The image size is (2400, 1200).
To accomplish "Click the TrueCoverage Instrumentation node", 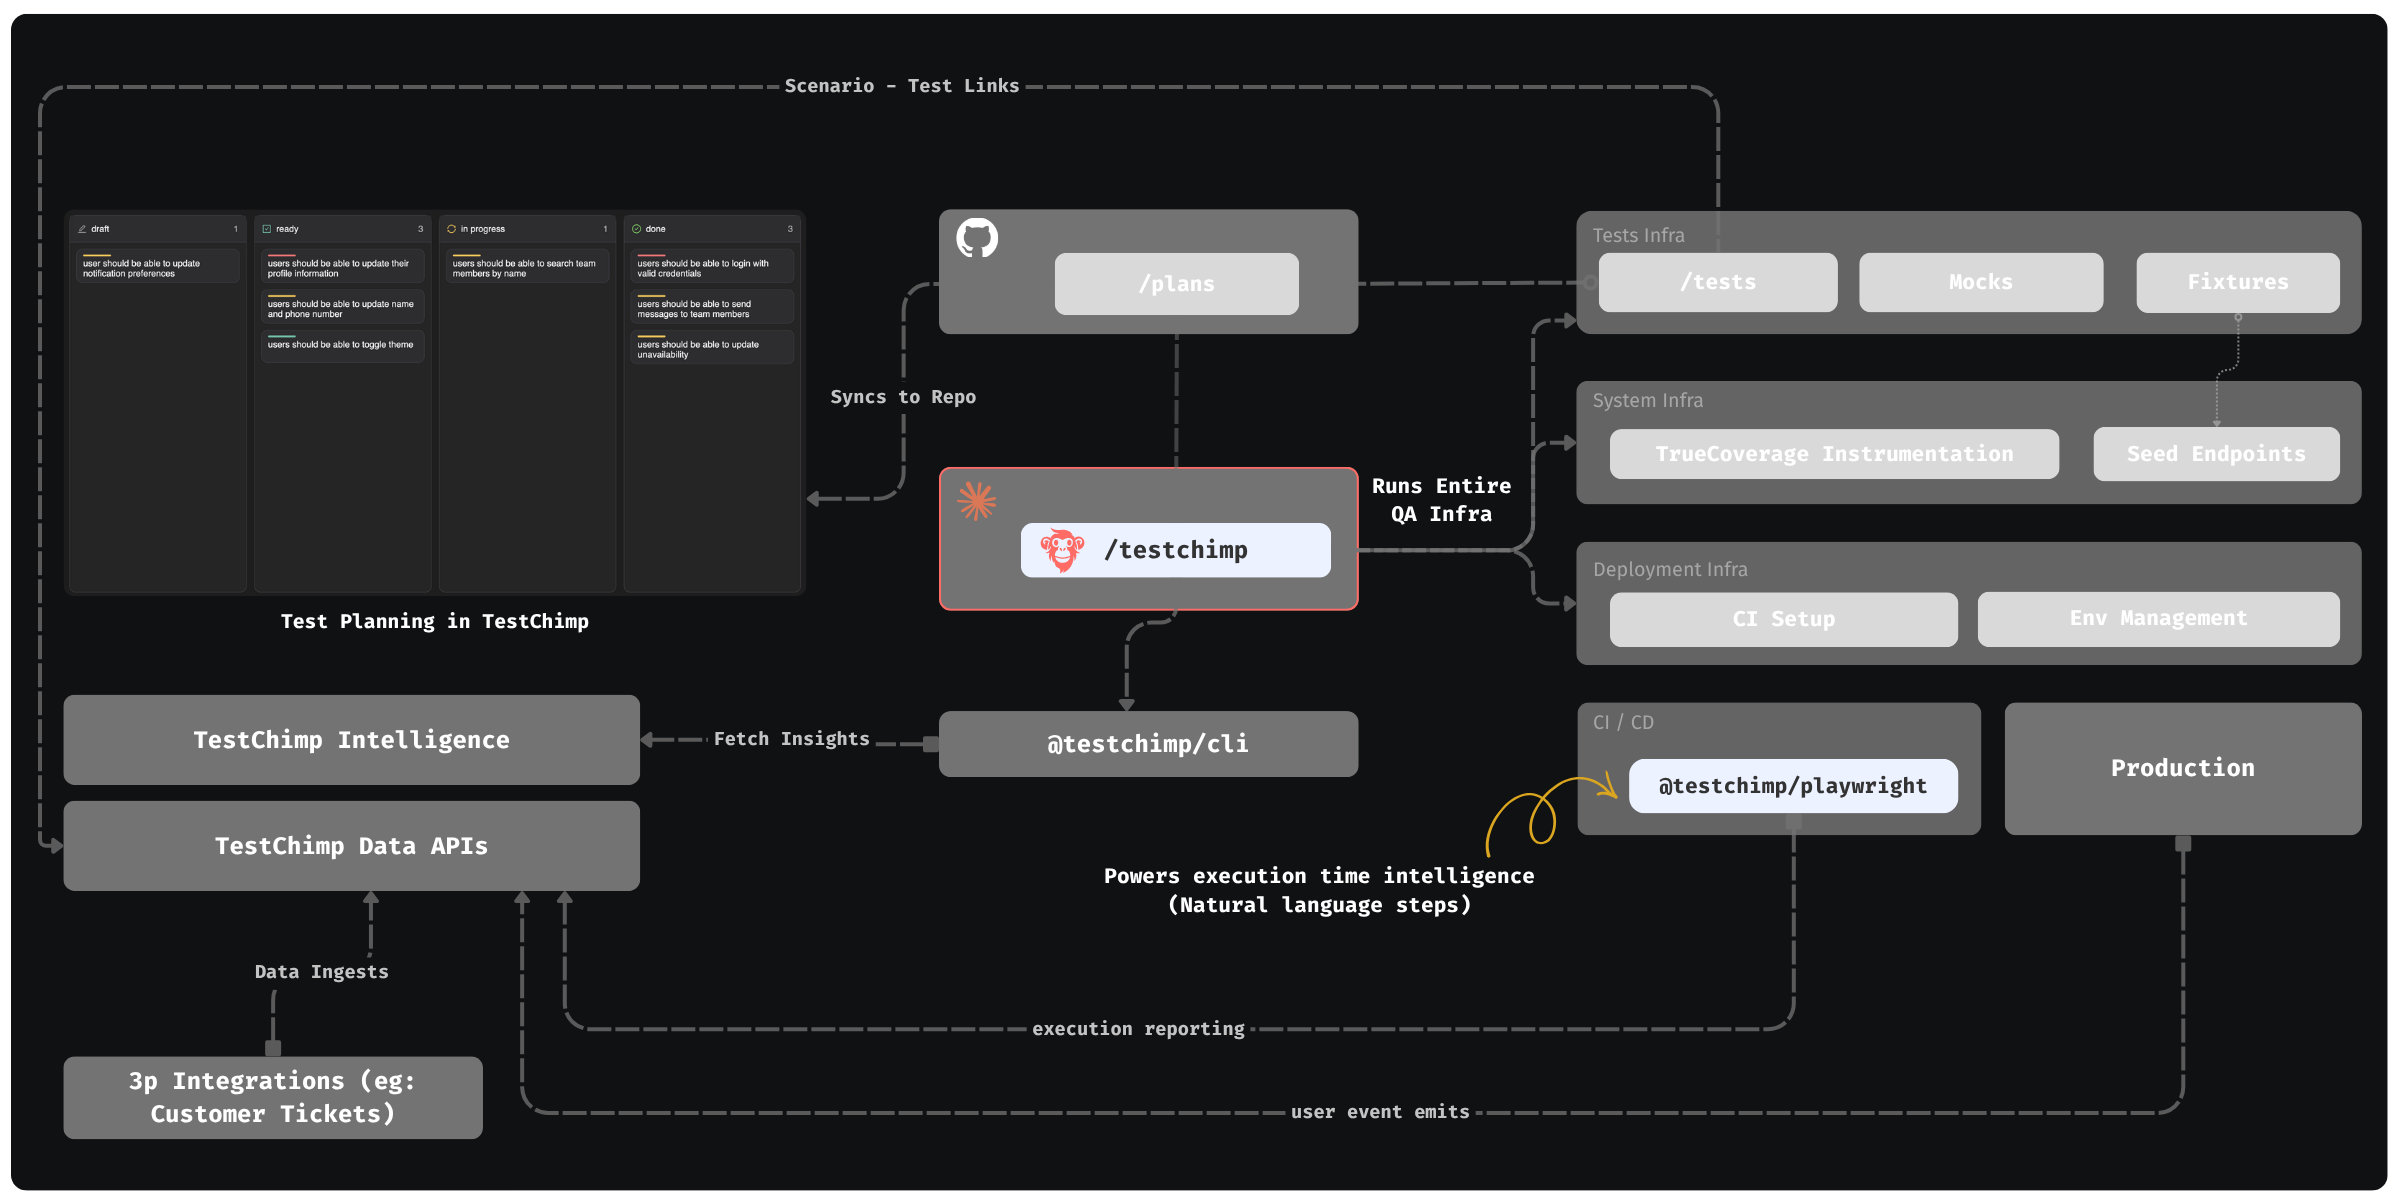I will (x=1835, y=453).
